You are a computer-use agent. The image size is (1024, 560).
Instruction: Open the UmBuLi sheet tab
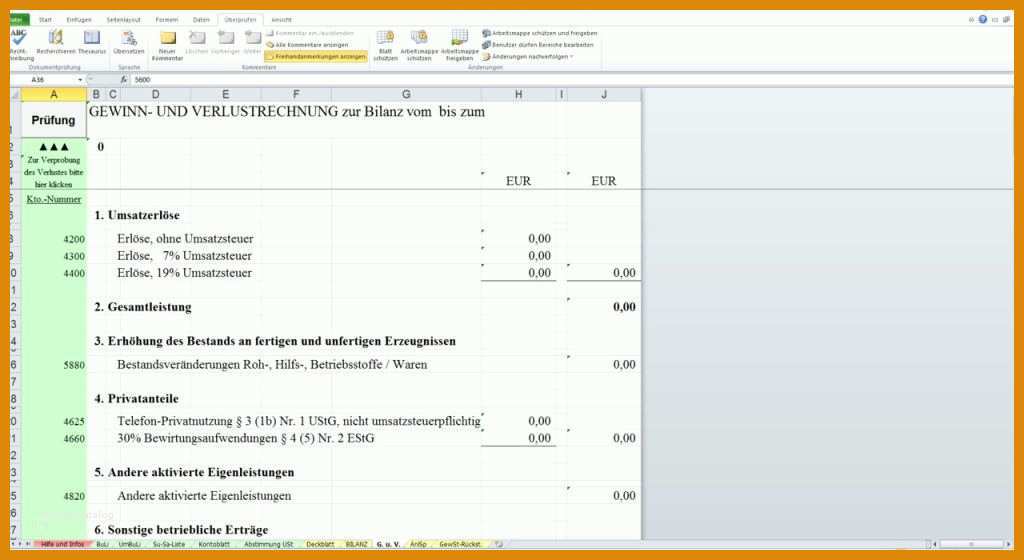pyautogui.click(x=129, y=544)
